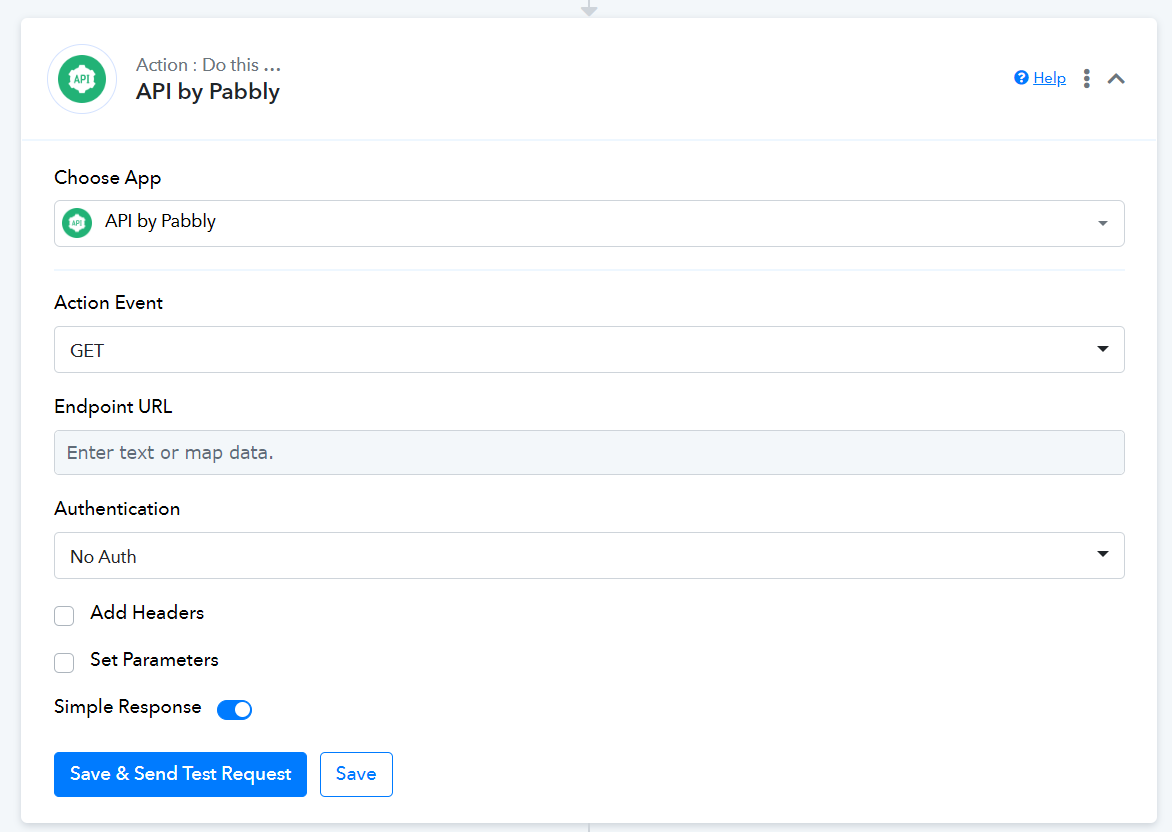The image size is (1172, 832).
Task: Open the Action Event GET dropdown
Action: click(x=589, y=350)
